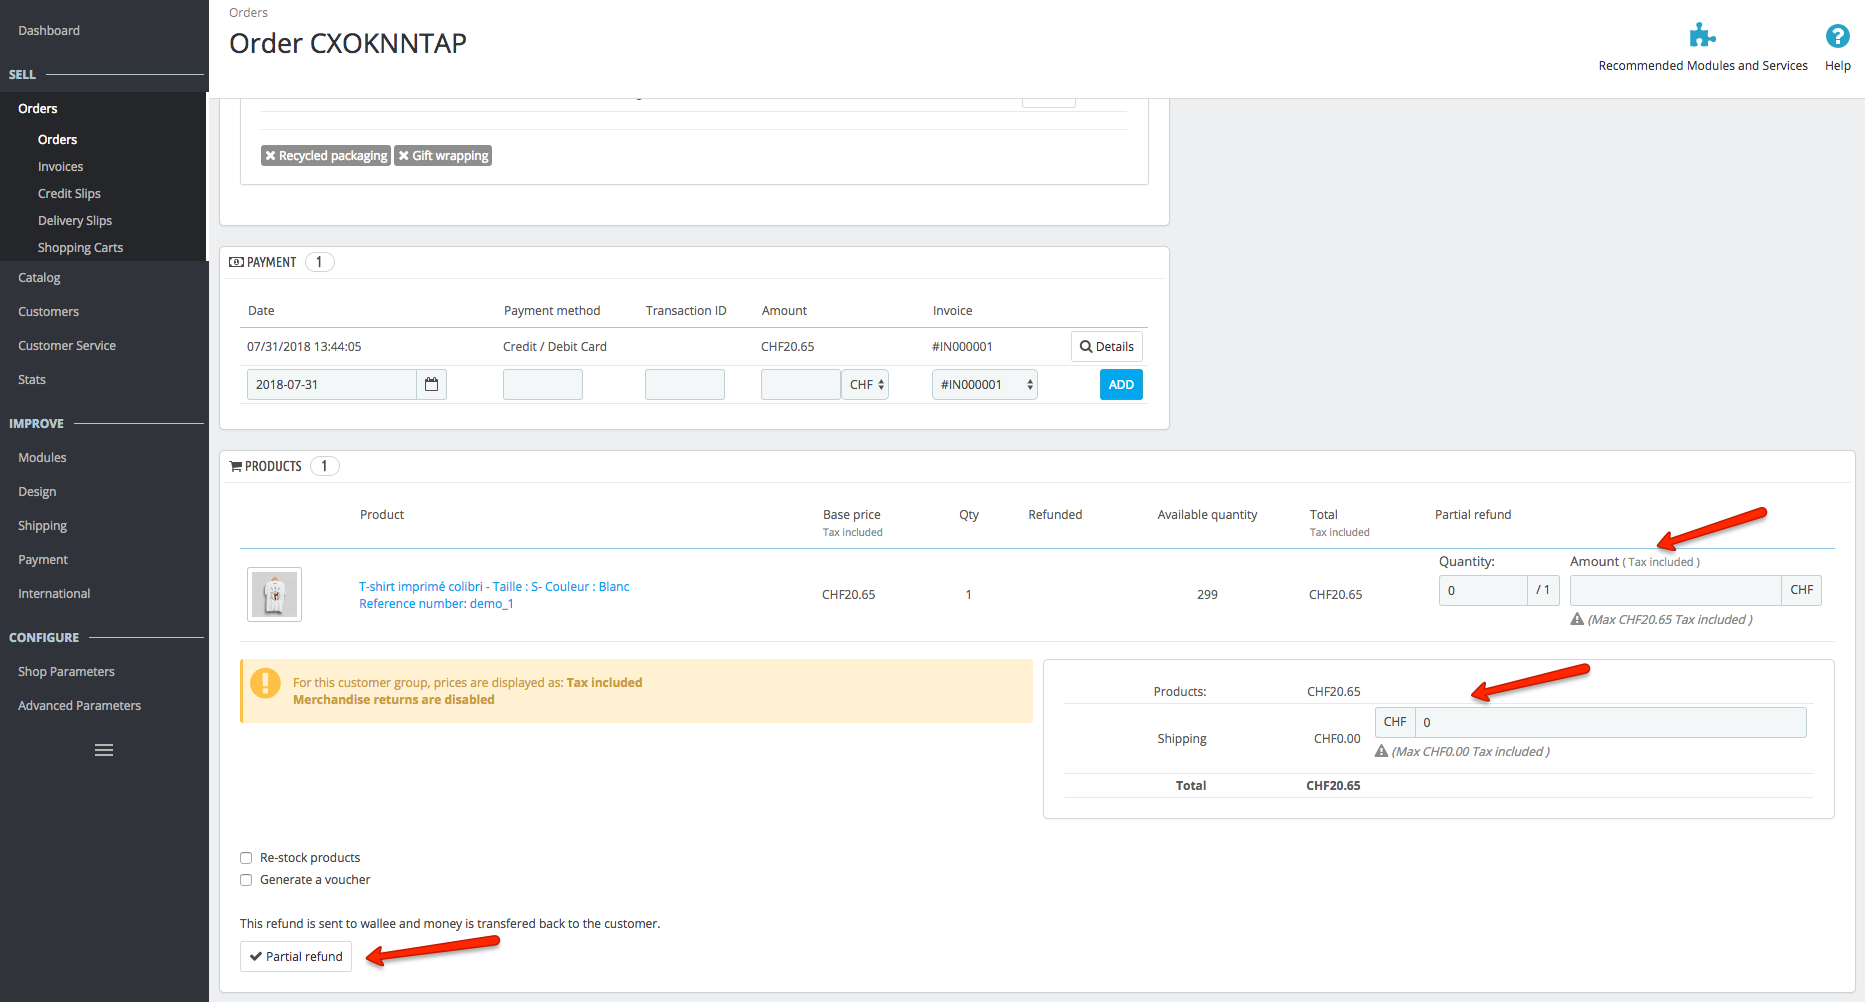This screenshot has width=1865, height=1002.
Task: Enable Generate a voucher
Action: 246,879
